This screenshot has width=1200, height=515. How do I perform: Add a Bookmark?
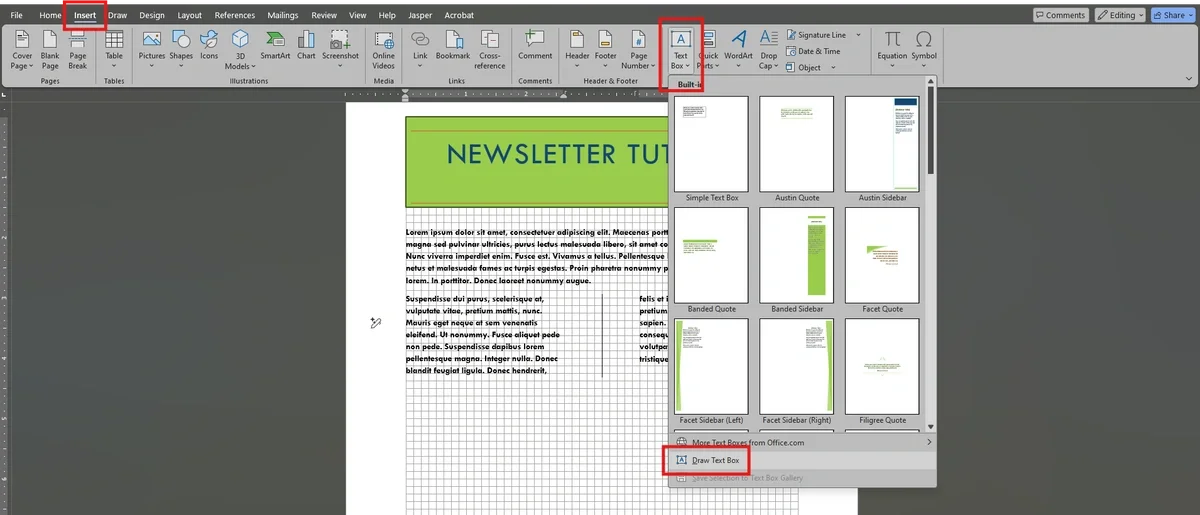pos(453,45)
